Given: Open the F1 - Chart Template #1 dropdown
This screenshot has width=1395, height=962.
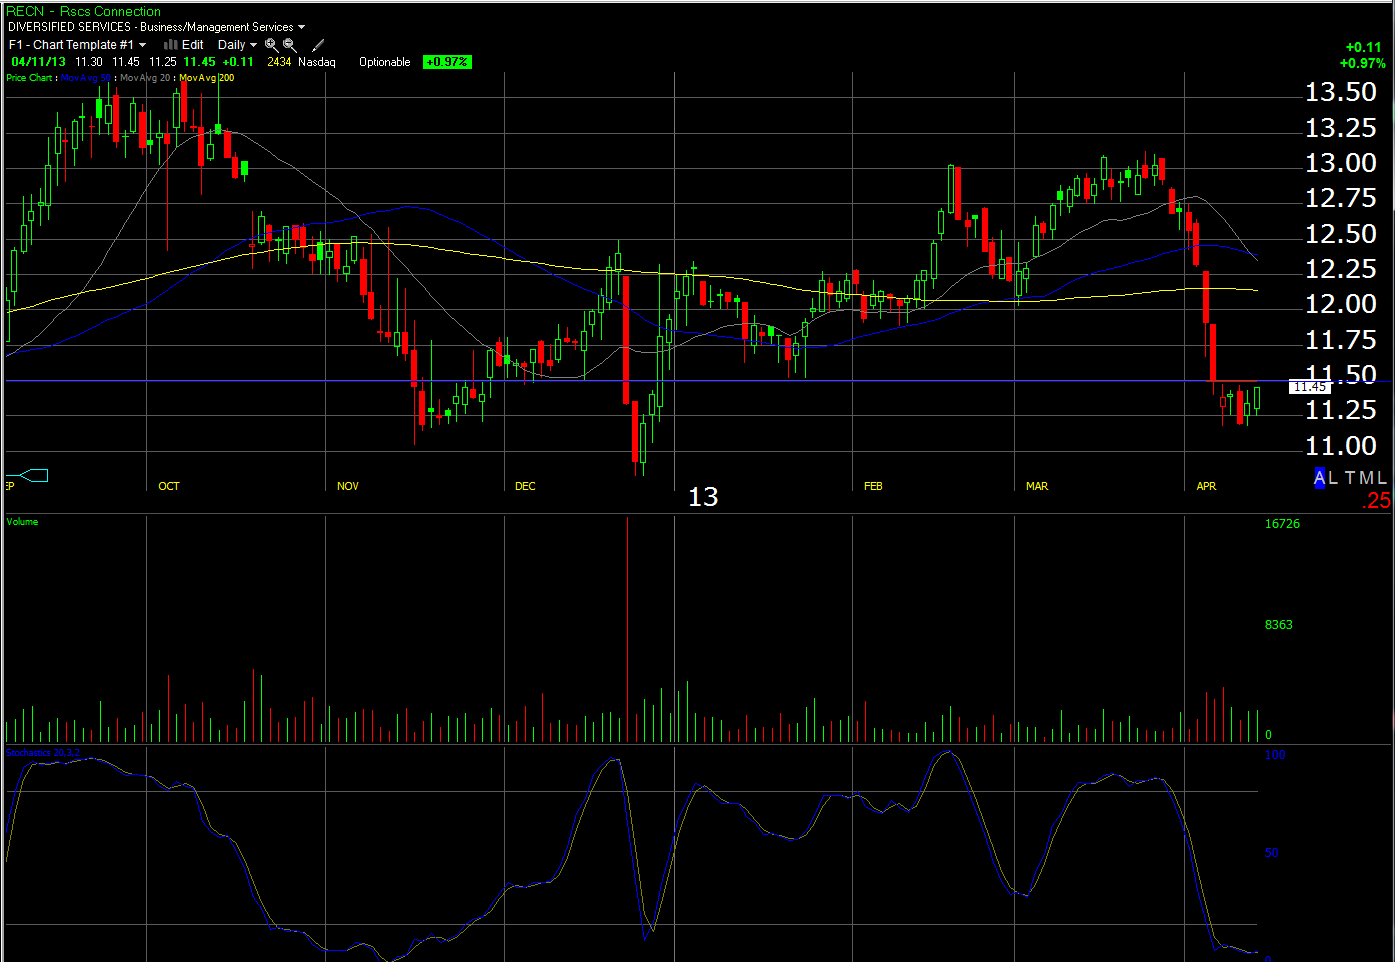Looking at the screenshot, I should point(78,45).
